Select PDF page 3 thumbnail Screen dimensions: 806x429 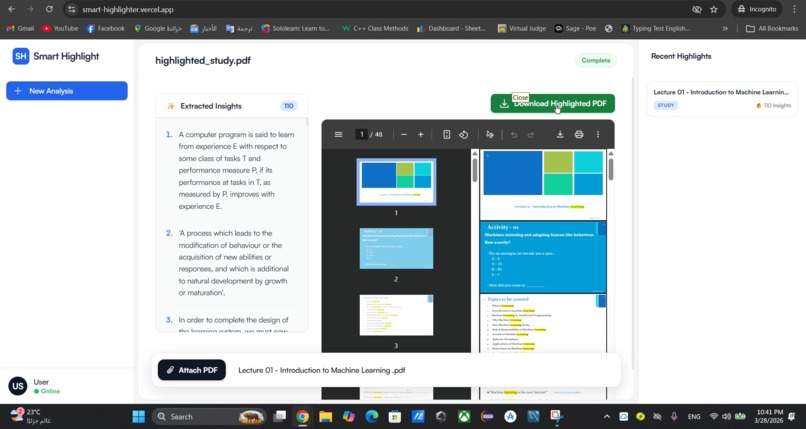point(396,315)
